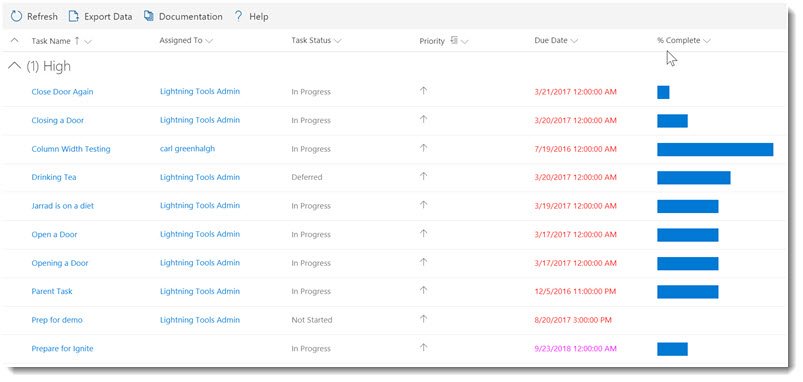This screenshot has width=803, height=382.
Task: Click due date 7/19/2016 12:00:00 AM
Action: [576, 149]
